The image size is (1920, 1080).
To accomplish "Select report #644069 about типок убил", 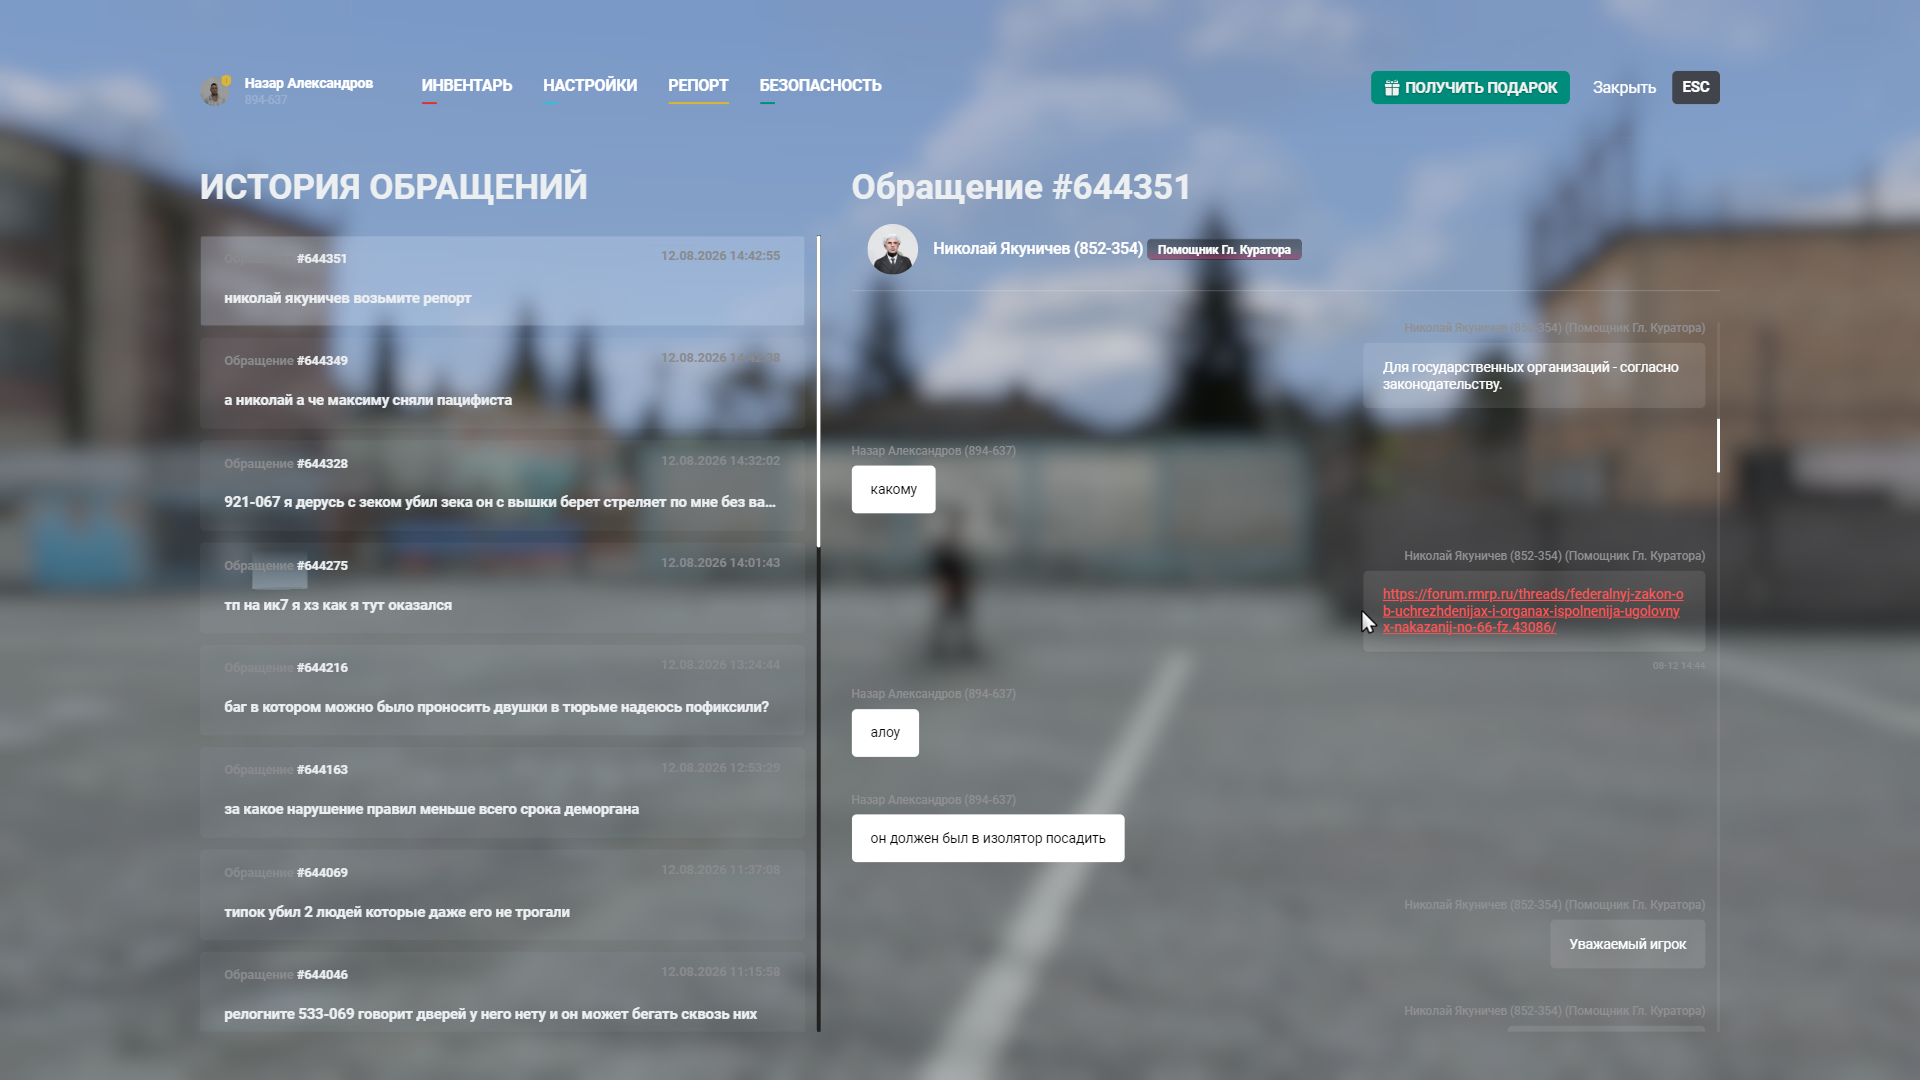I will pos(502,895).
